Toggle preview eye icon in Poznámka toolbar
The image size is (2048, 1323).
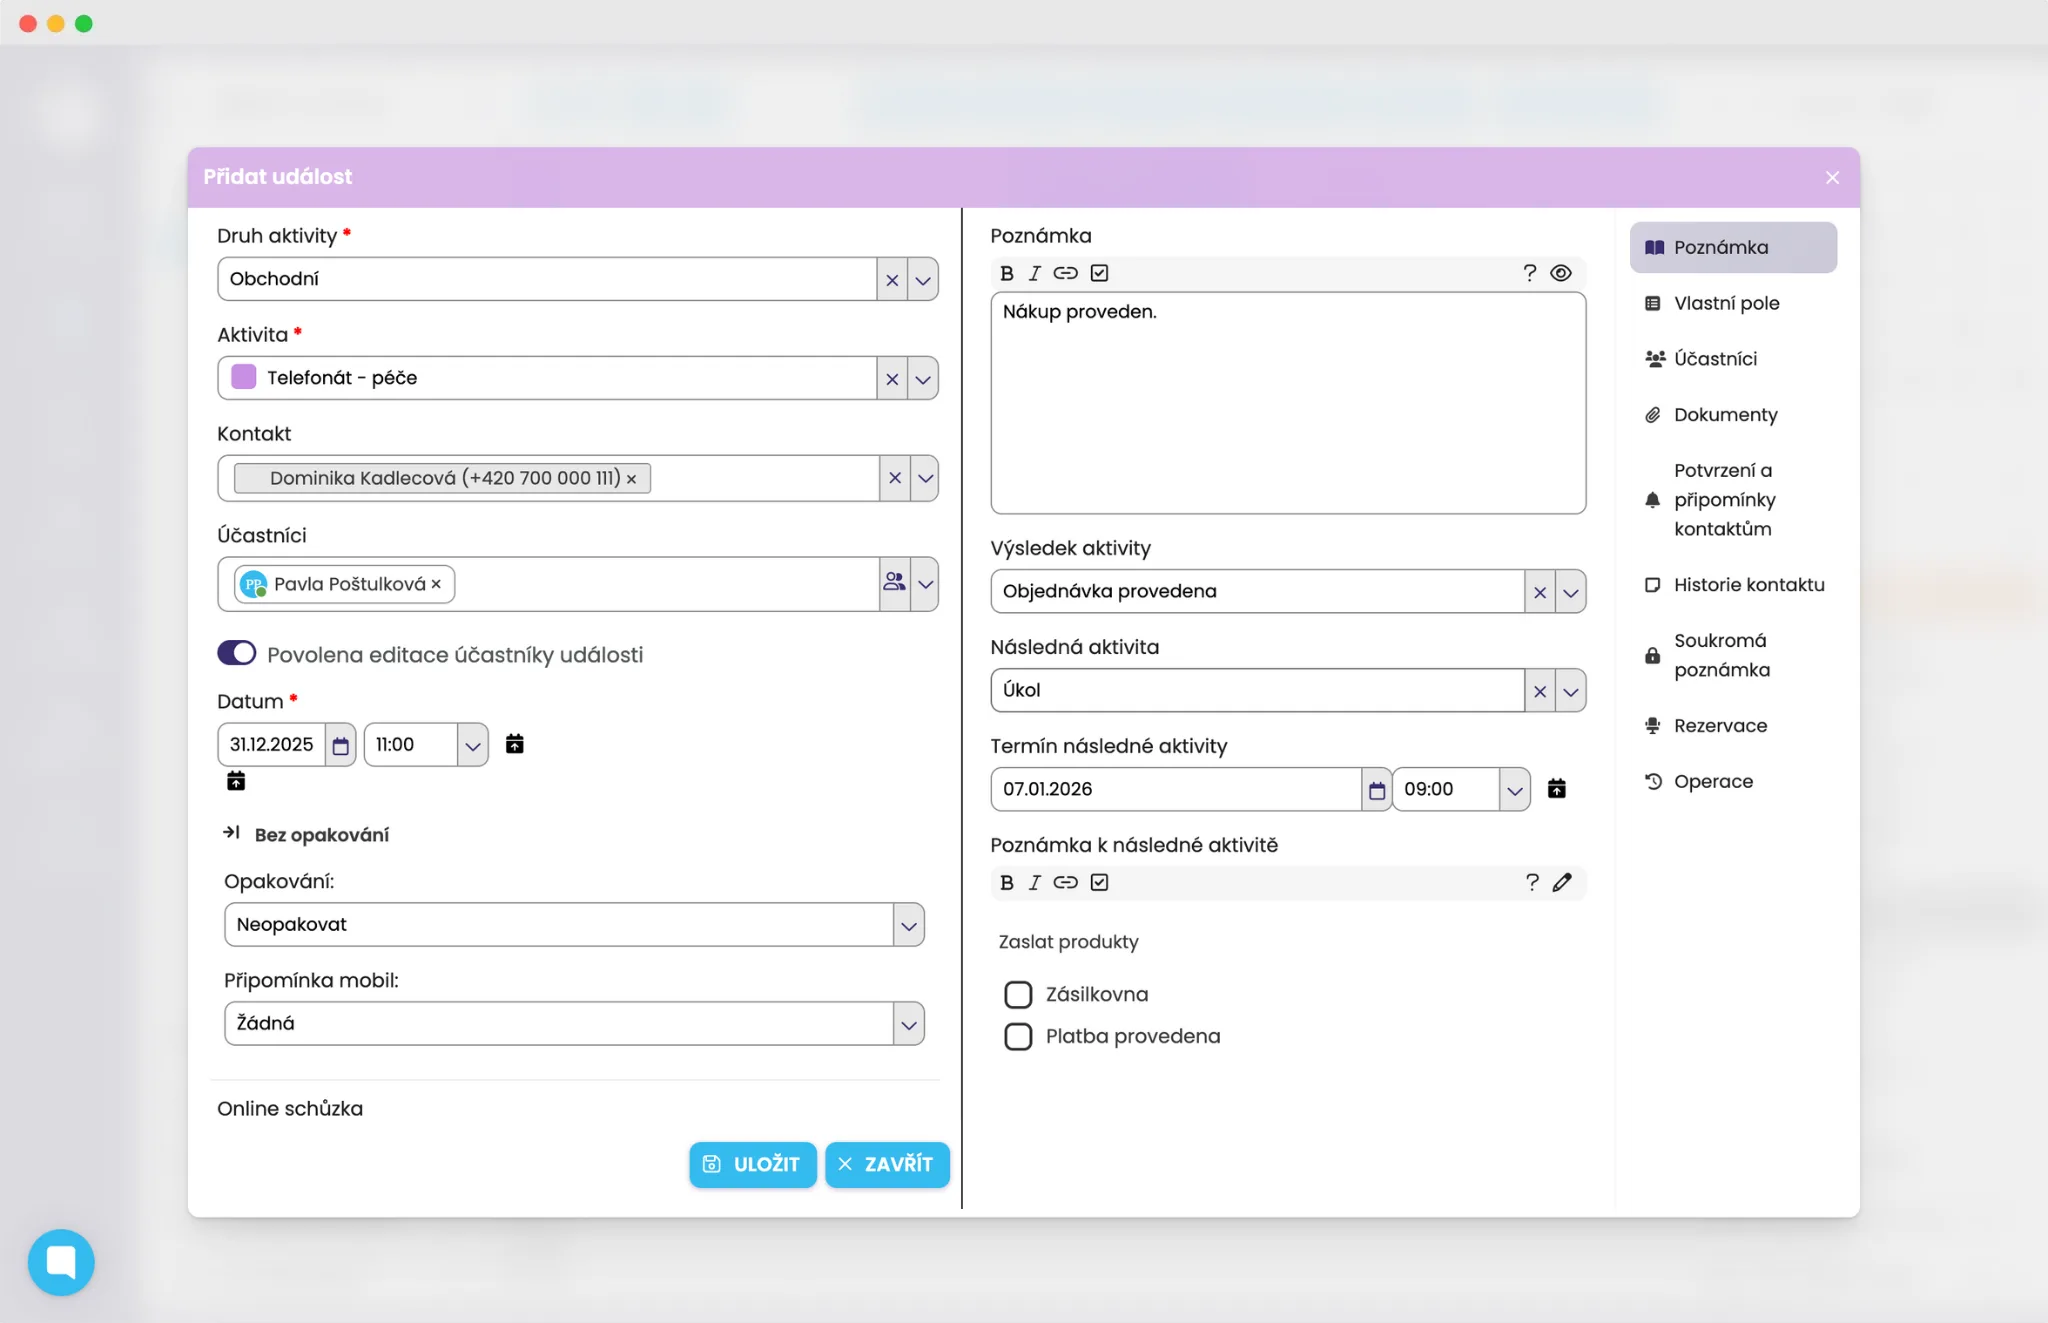point(1561,273)
